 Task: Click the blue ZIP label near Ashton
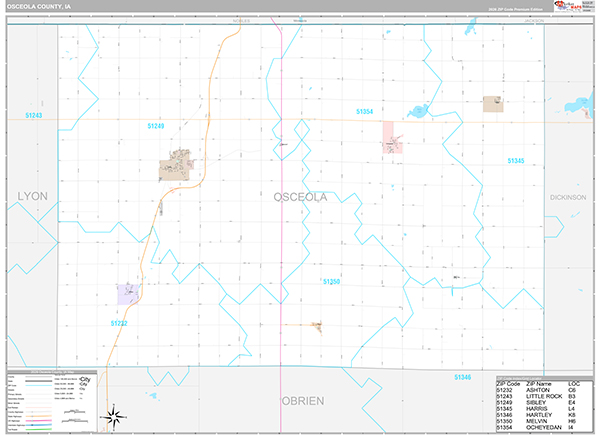tap(119, 323)
